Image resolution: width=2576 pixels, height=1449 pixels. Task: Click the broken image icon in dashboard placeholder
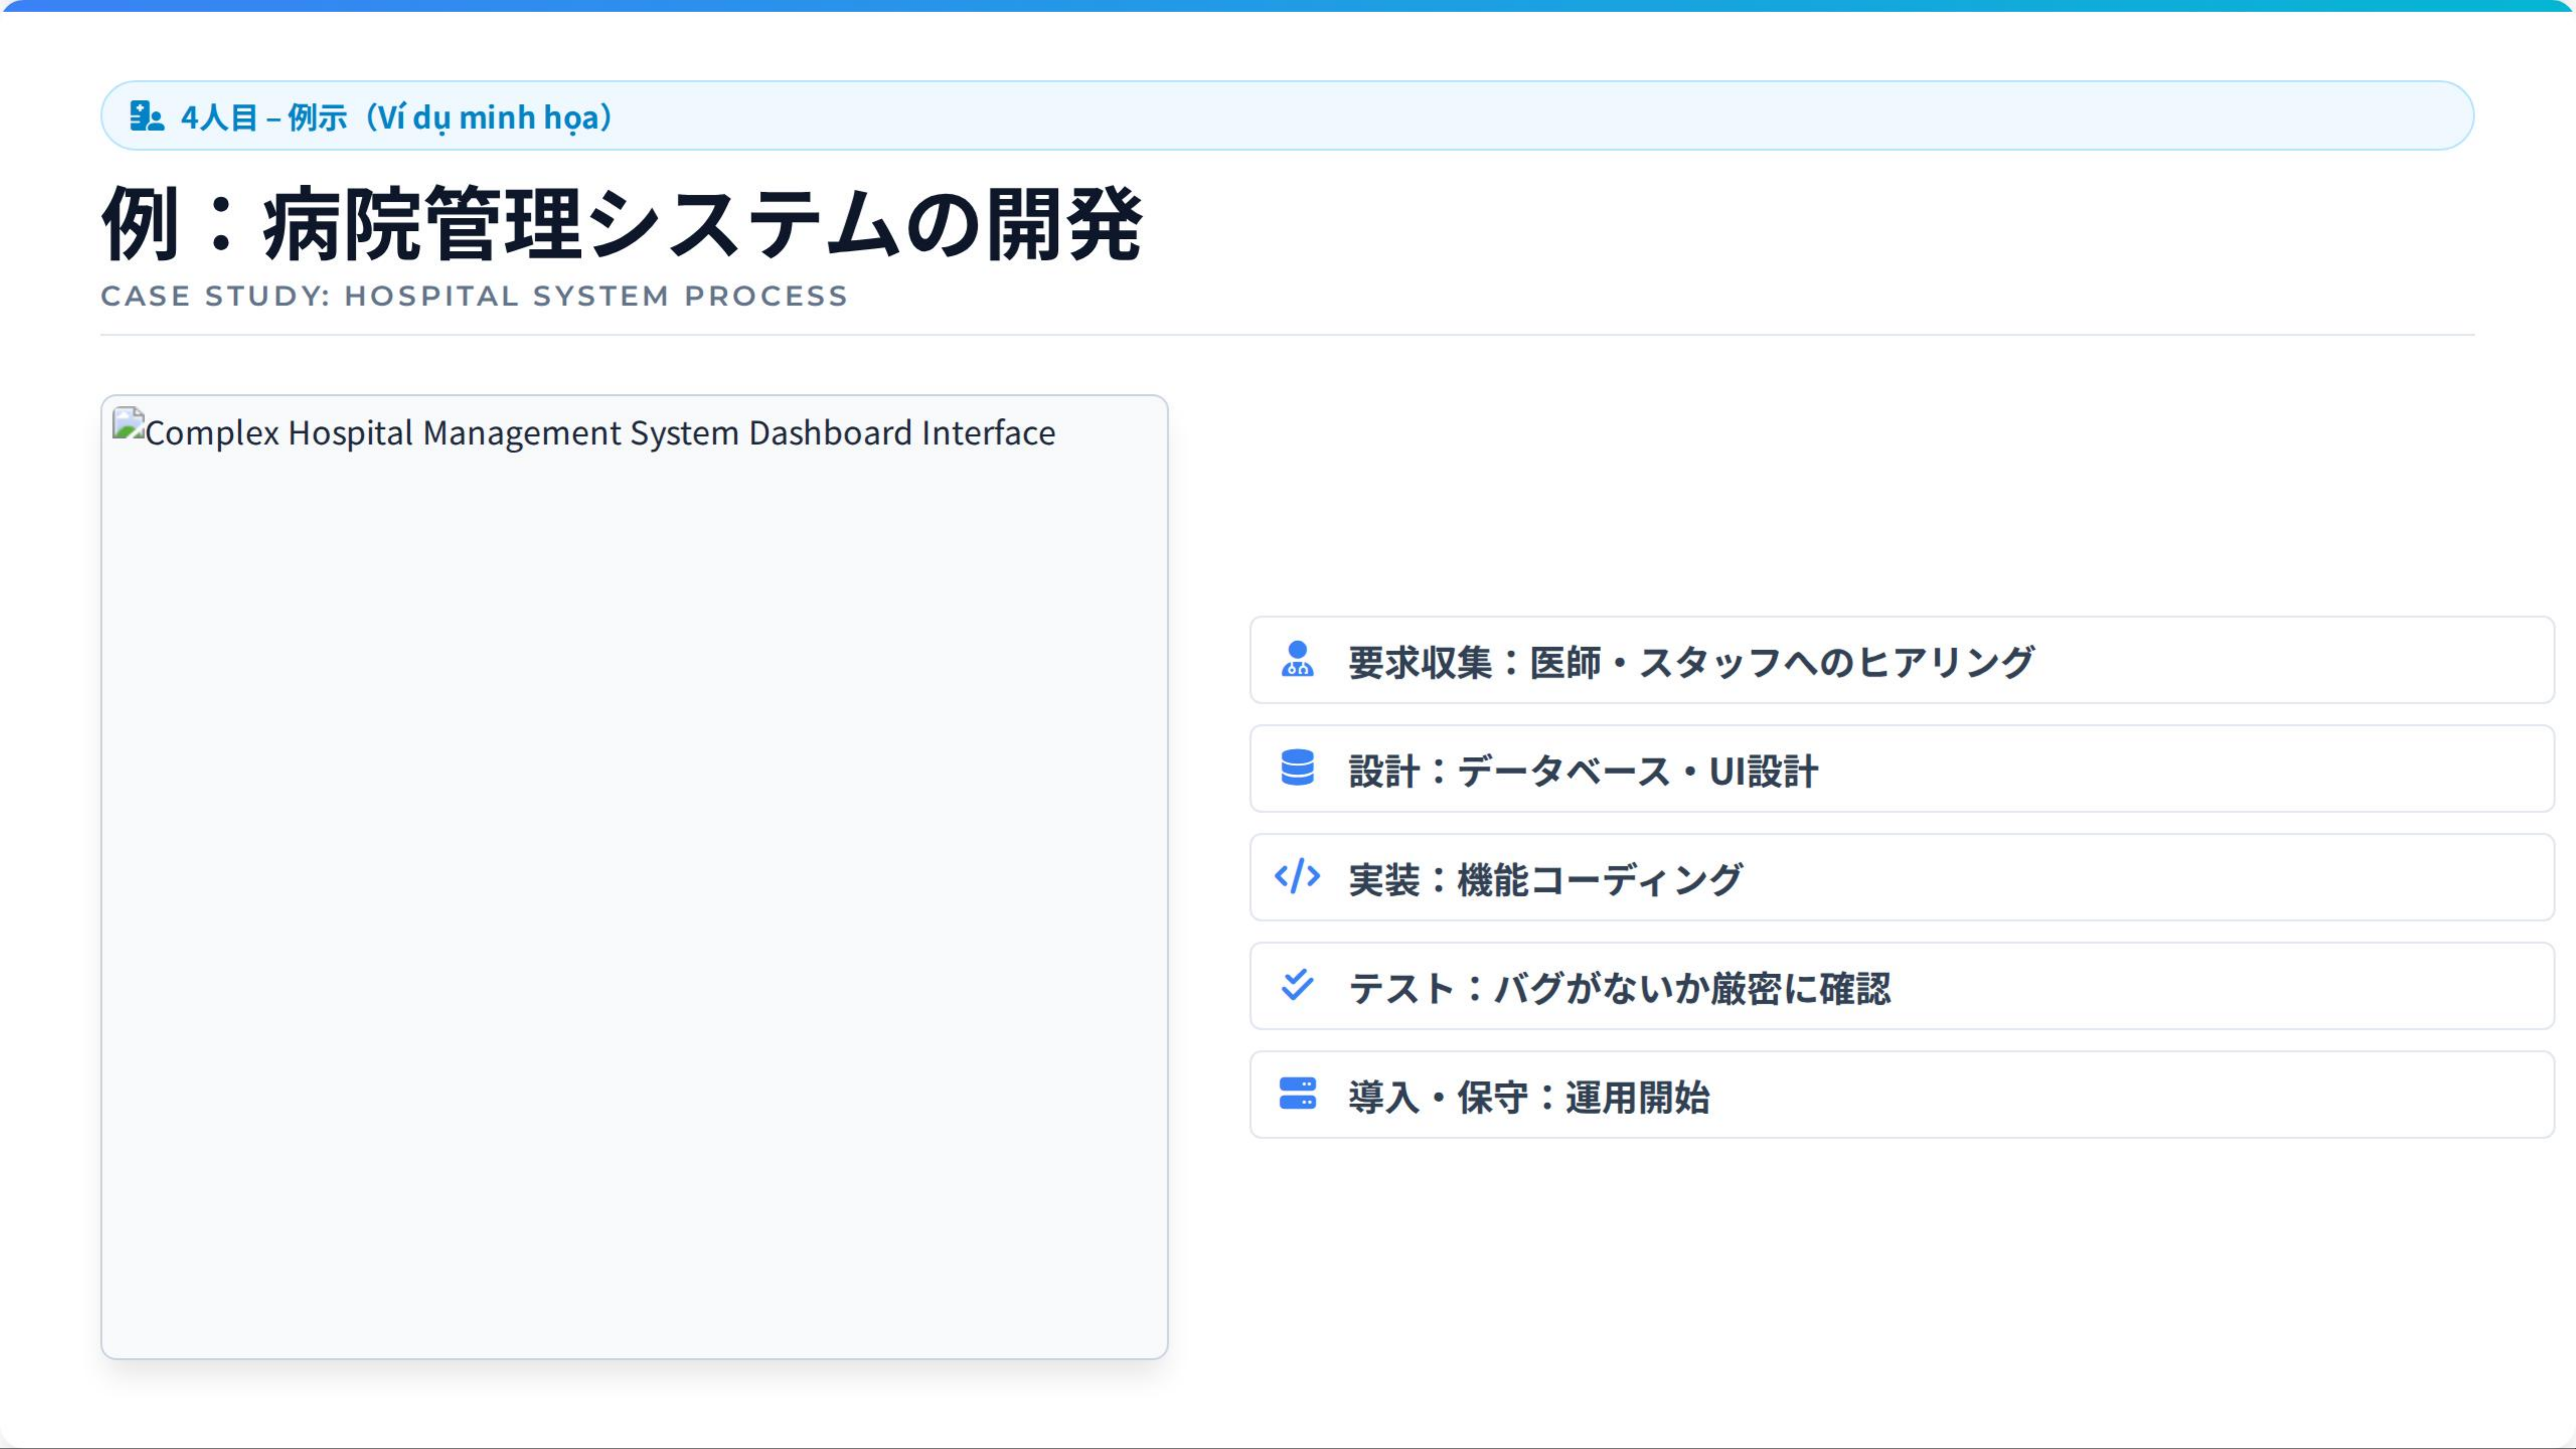click(x=128, y=424)
